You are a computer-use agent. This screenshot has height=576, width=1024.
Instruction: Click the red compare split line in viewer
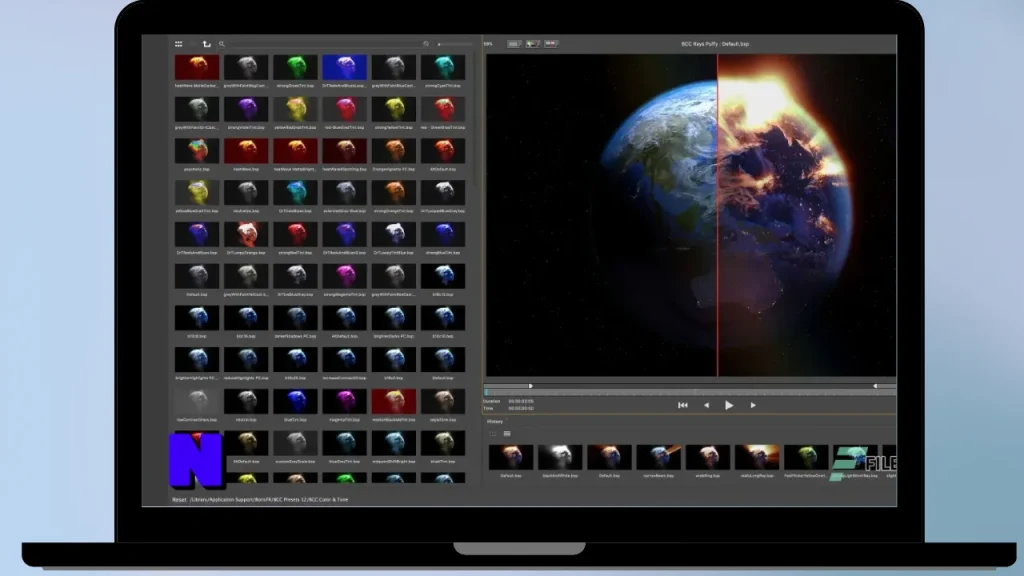pyautogui.click(x=717, y=216)
